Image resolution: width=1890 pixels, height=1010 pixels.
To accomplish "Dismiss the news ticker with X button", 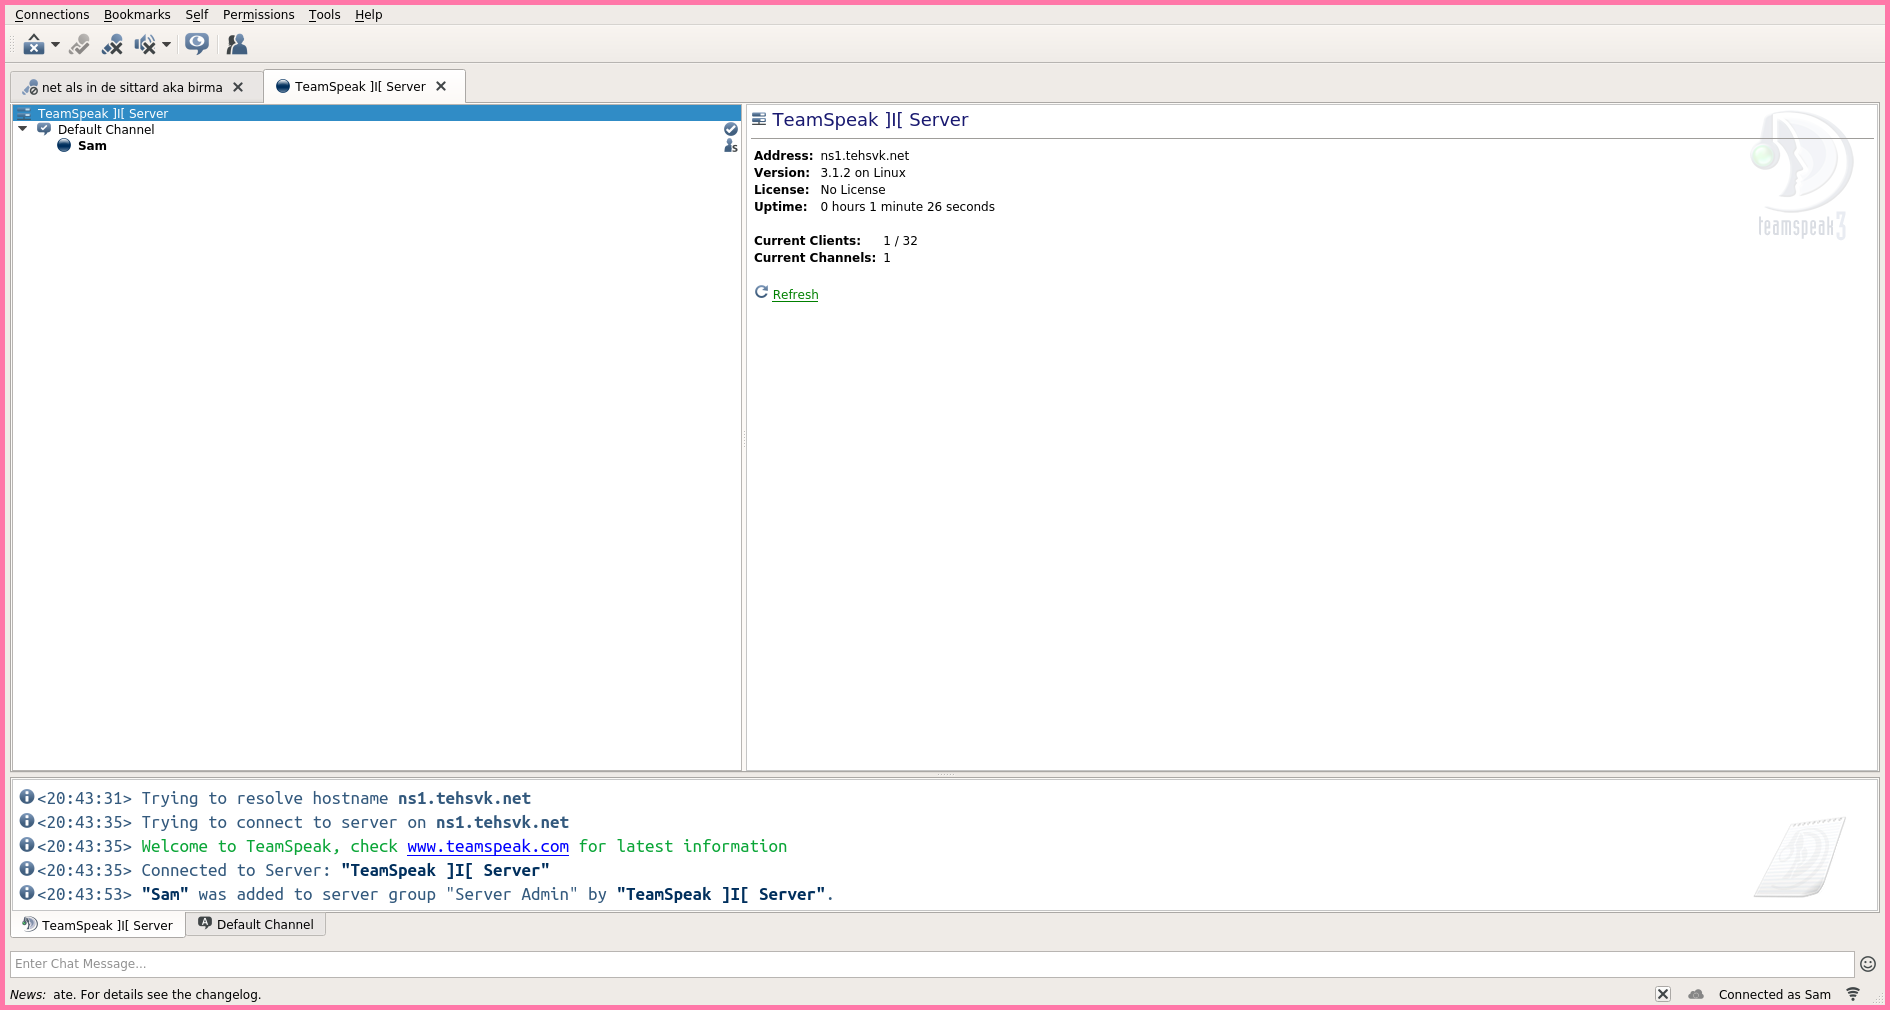I will [x=1662, y=994].
